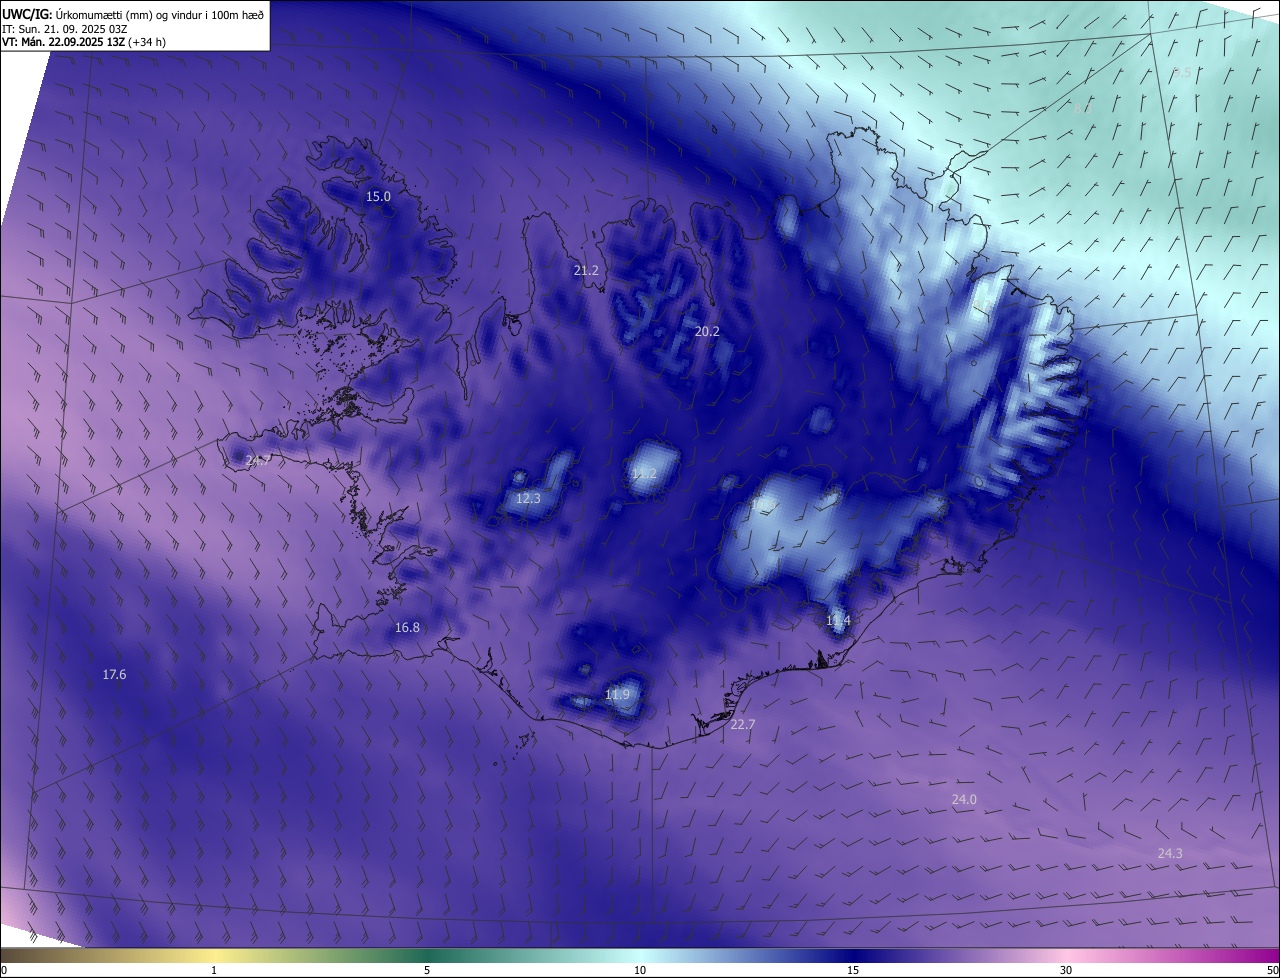Click the '30' tick on the colour scale
The image size is (1280, 978).
[x=1066, y=970]
